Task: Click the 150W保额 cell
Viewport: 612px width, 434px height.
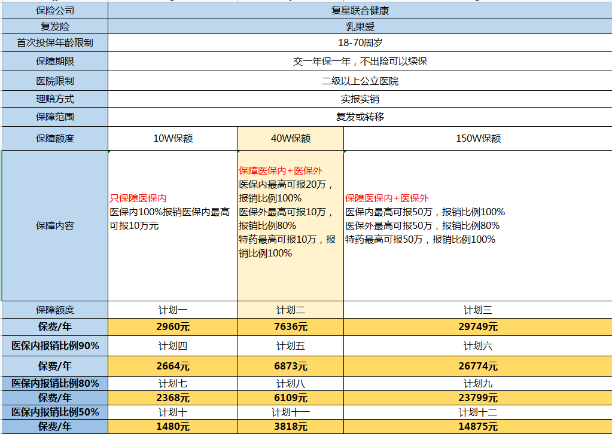Action: tap(478, 139)
